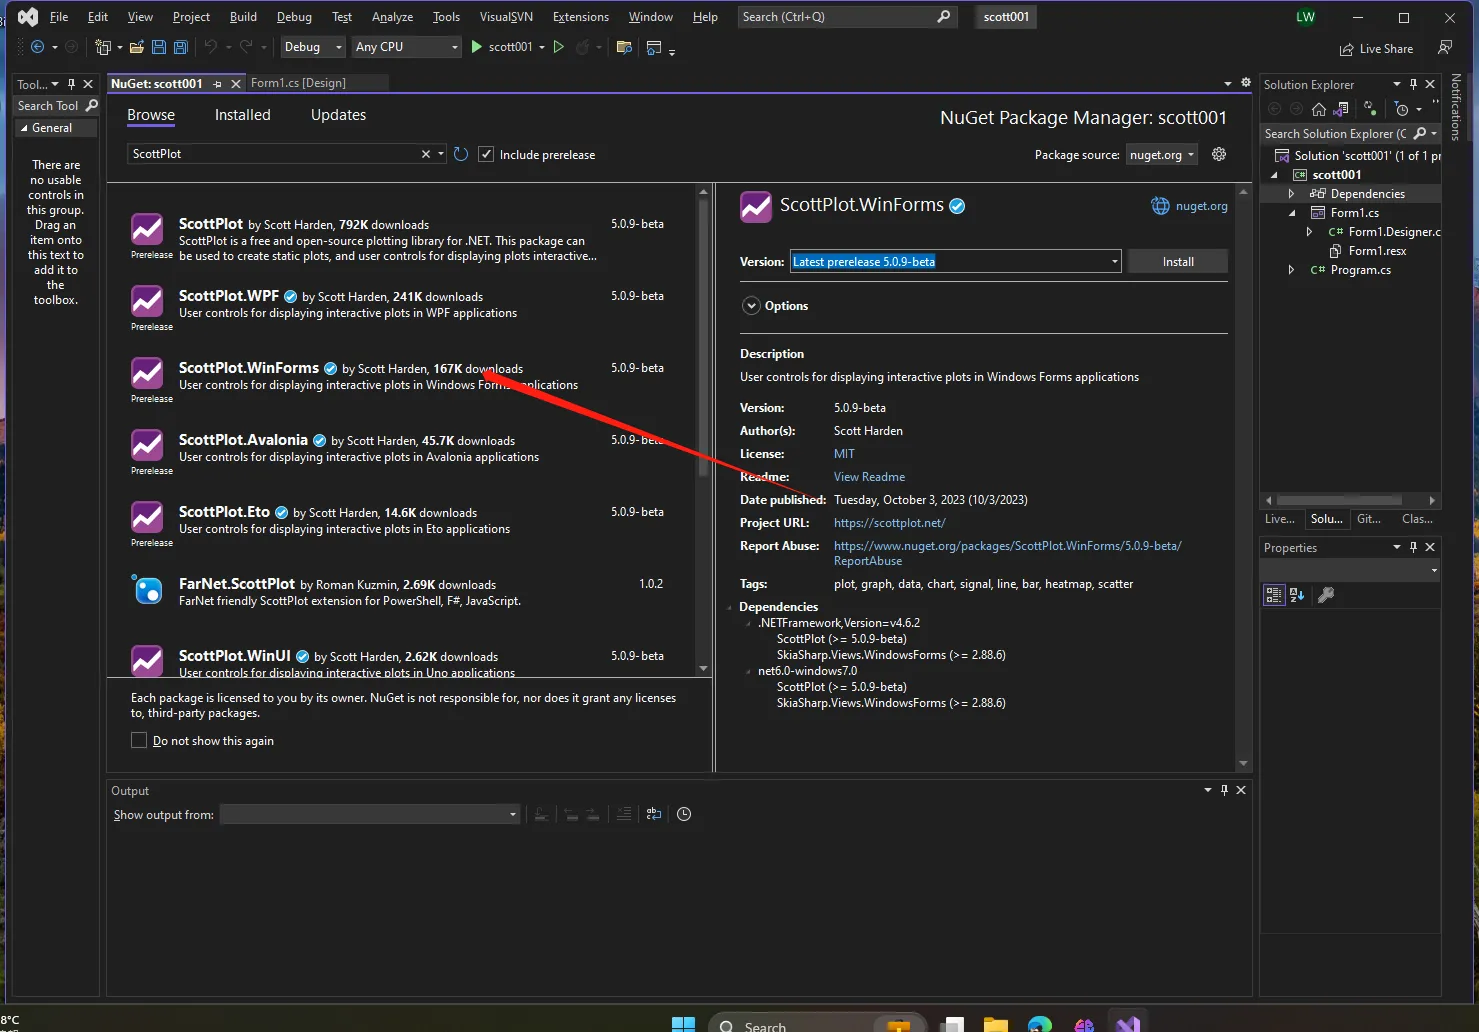Open the Any CPU platform dropdown
The height and width of the screenshot is (1032, 1479).
pyautogui.click(x=406, y=47)
